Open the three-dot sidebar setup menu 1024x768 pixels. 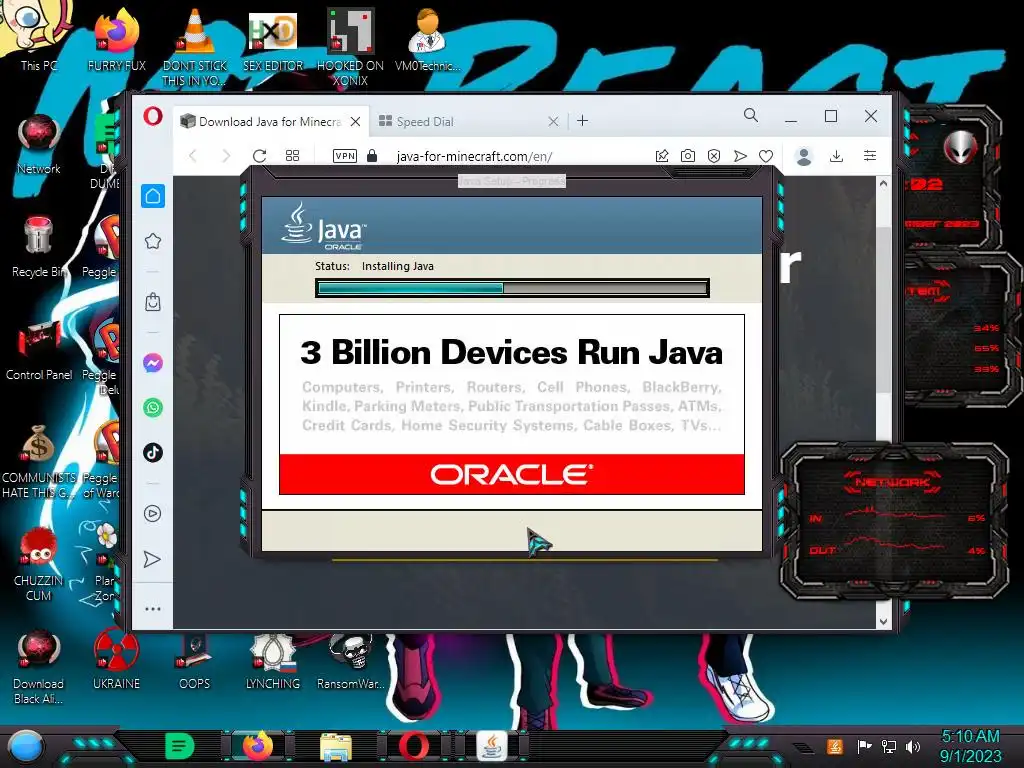(153, 609)
